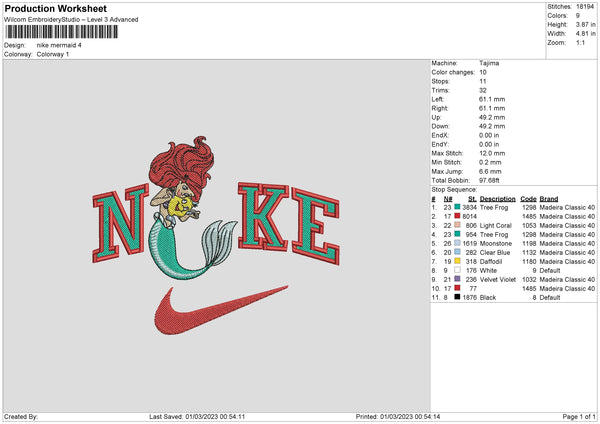This screenshot has height=424, width=600.
Task: Click thread code 1032
Action: tap(529, 279)
